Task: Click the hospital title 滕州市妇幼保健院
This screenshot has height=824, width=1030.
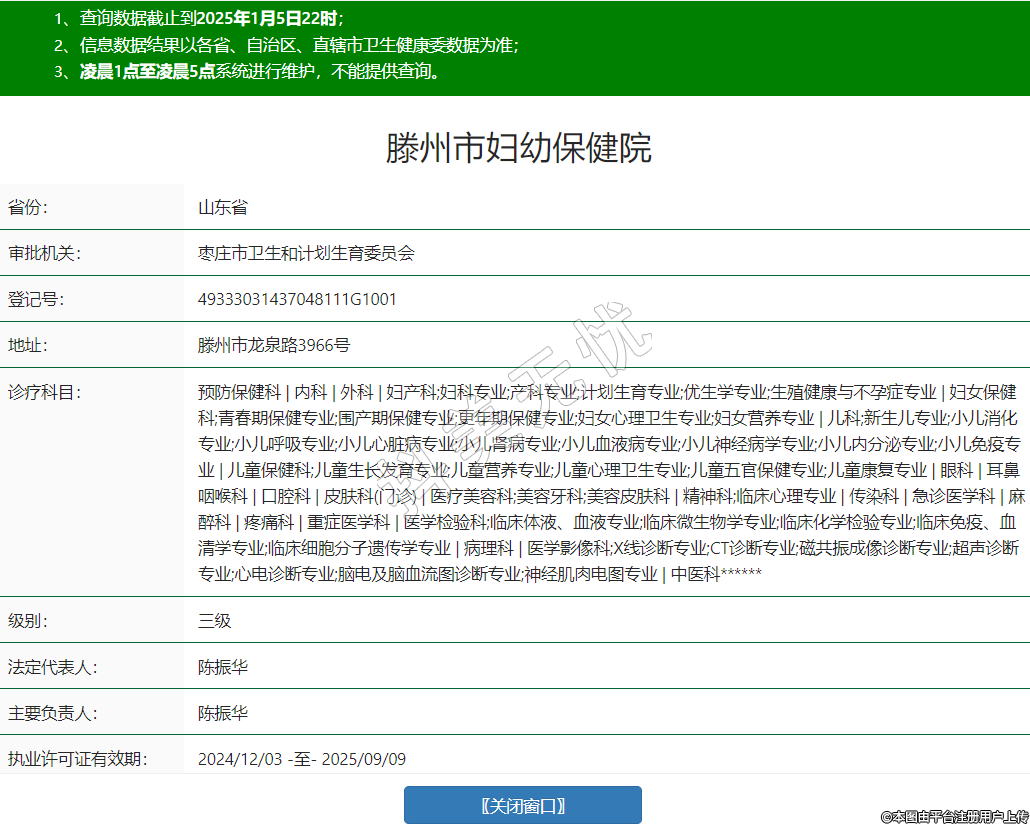Action: coord(518,148)
